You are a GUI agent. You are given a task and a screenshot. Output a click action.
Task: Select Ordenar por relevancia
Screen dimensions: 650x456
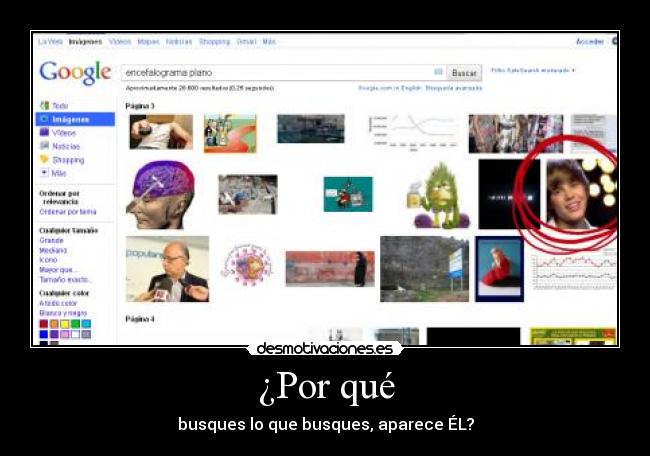[59, 197]
